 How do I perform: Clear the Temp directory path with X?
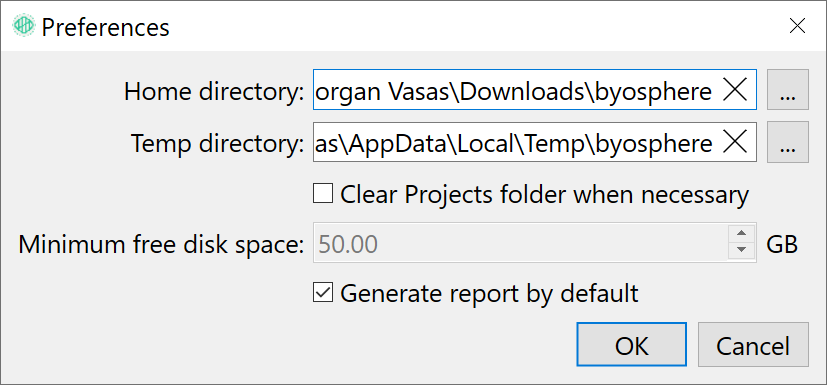click(735, 142)
